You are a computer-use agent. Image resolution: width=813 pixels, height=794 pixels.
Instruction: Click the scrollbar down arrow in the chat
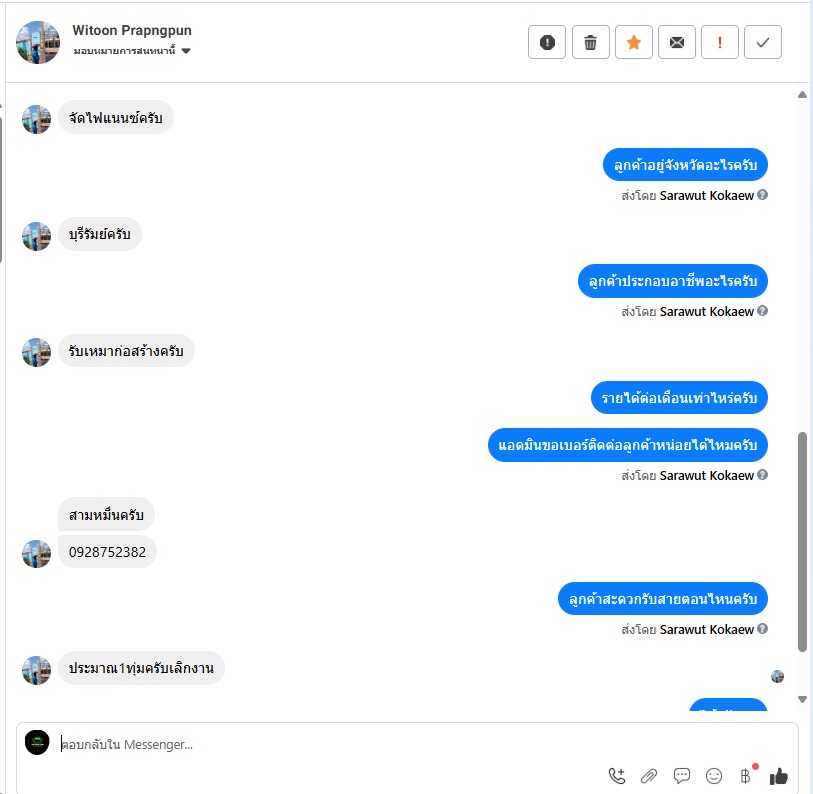pos(802,699)
